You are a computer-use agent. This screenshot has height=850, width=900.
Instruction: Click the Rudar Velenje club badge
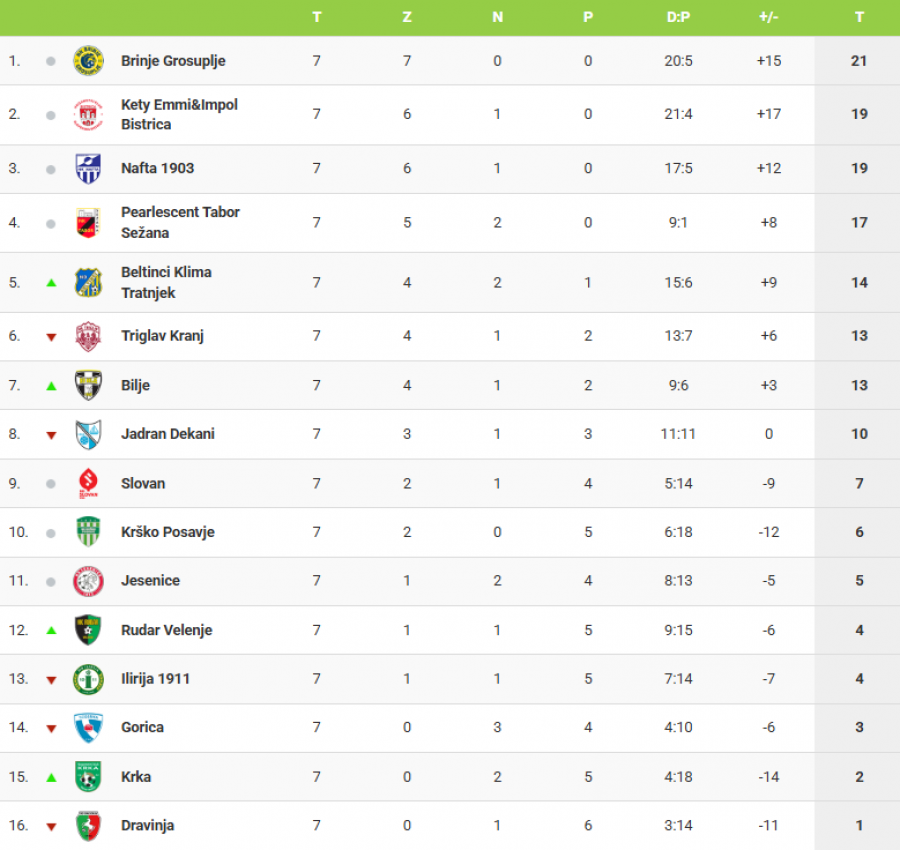pyautogui.click(x=88, y=630)
